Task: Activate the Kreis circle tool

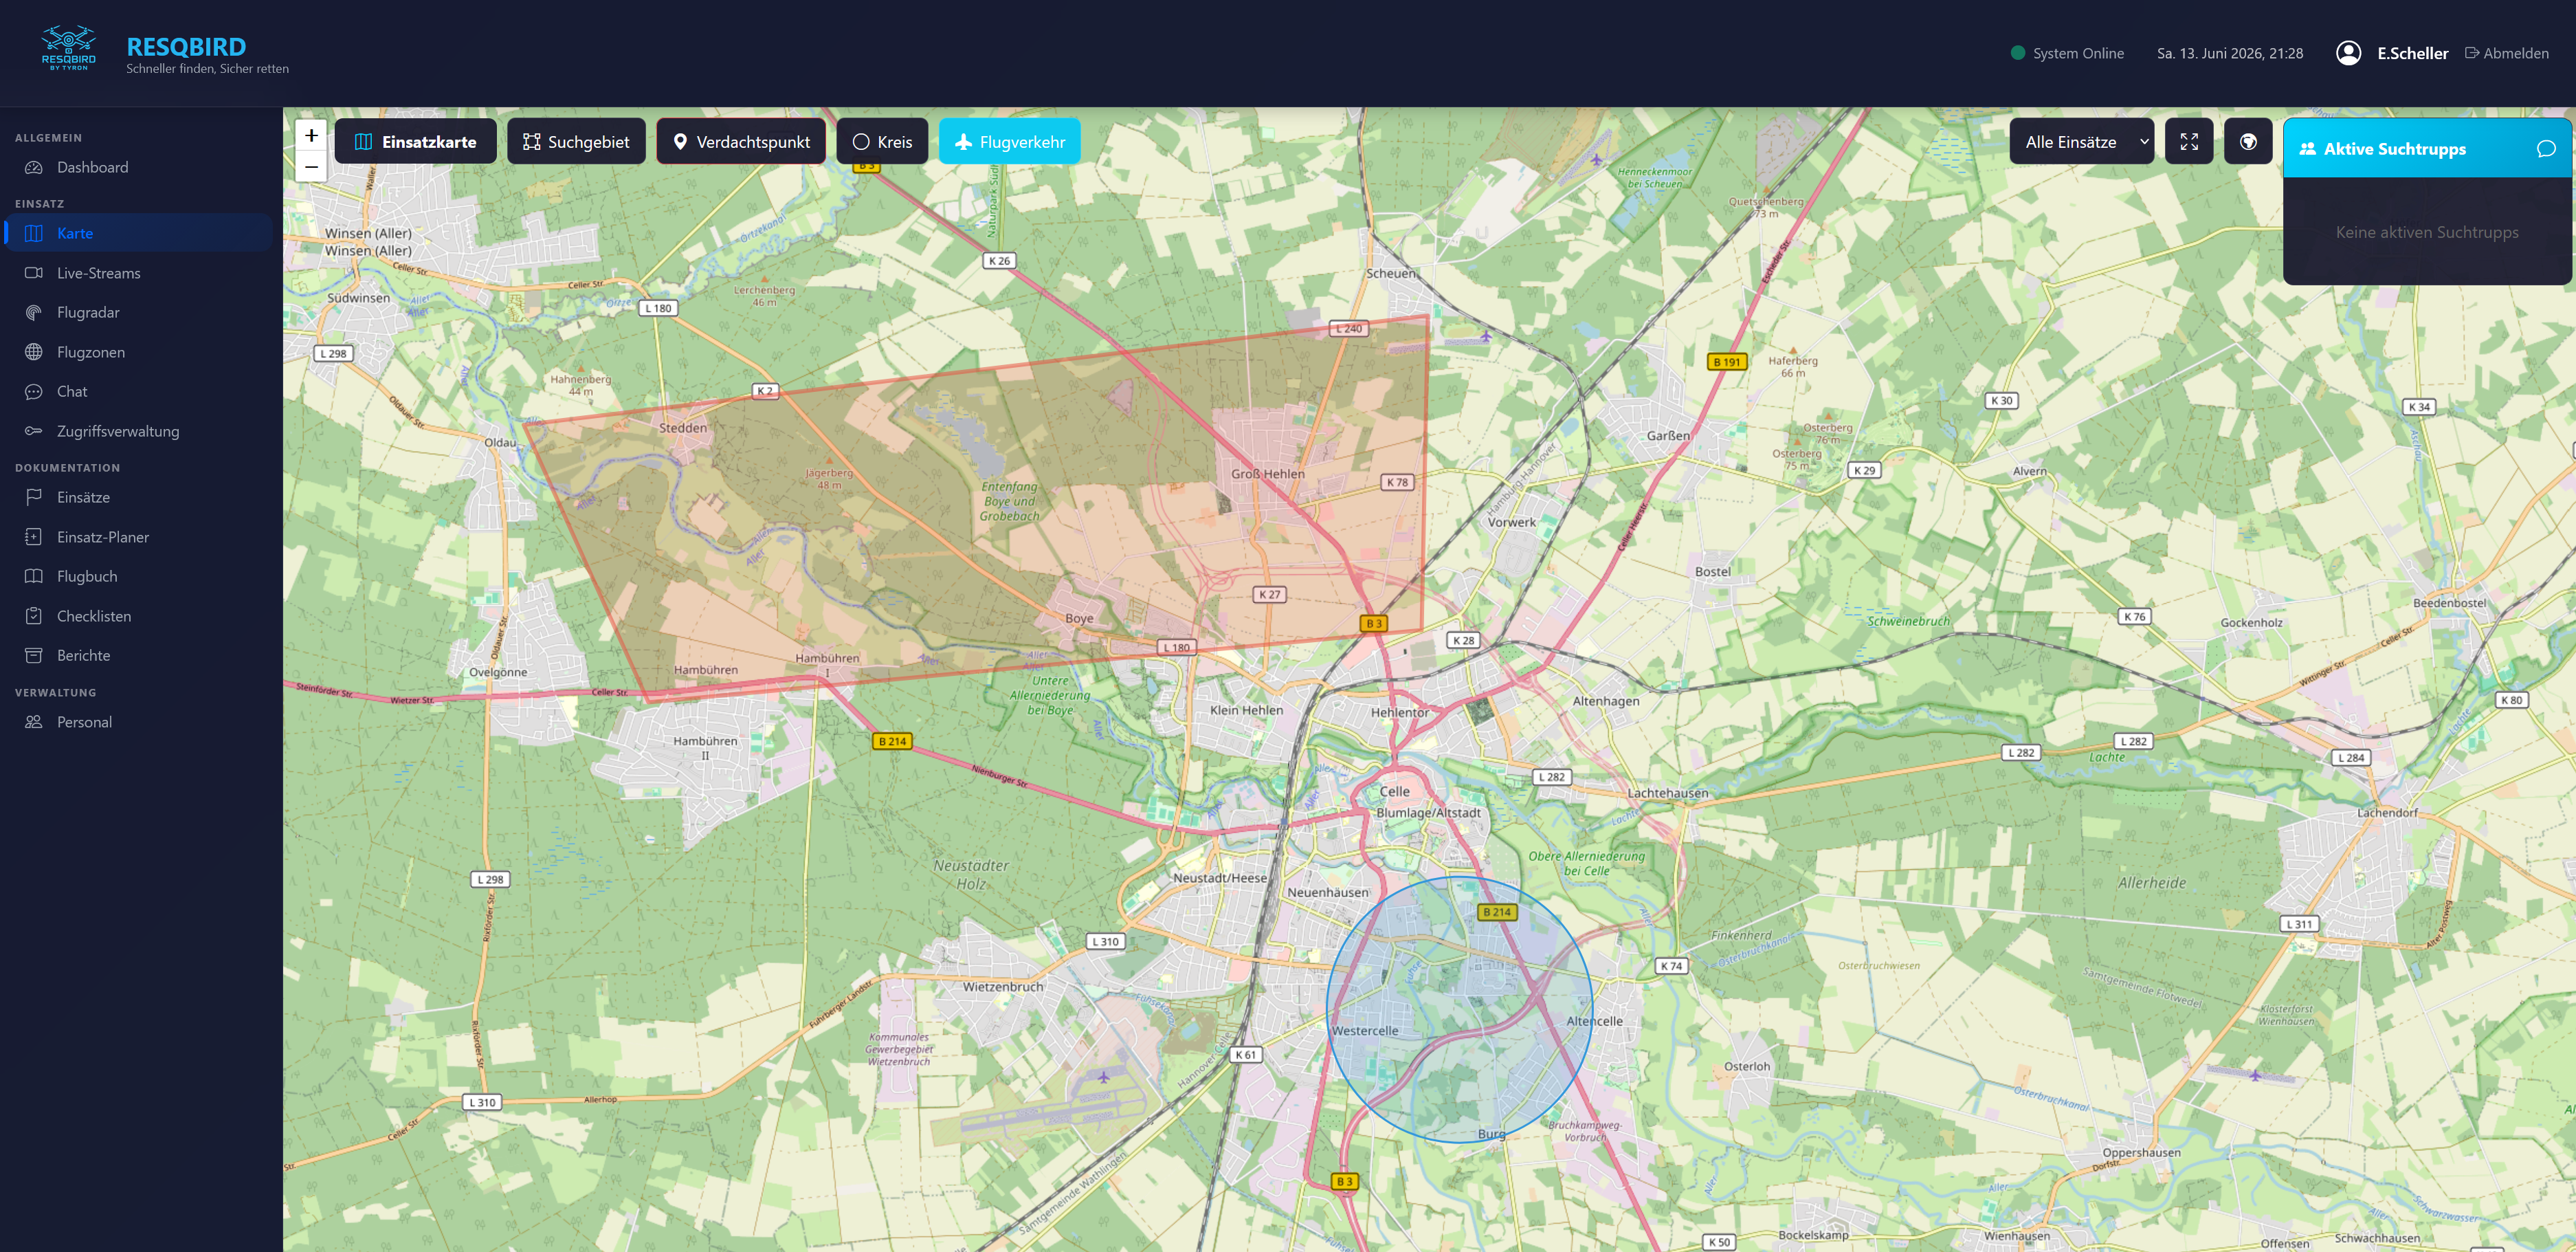Action: (882, 142)
